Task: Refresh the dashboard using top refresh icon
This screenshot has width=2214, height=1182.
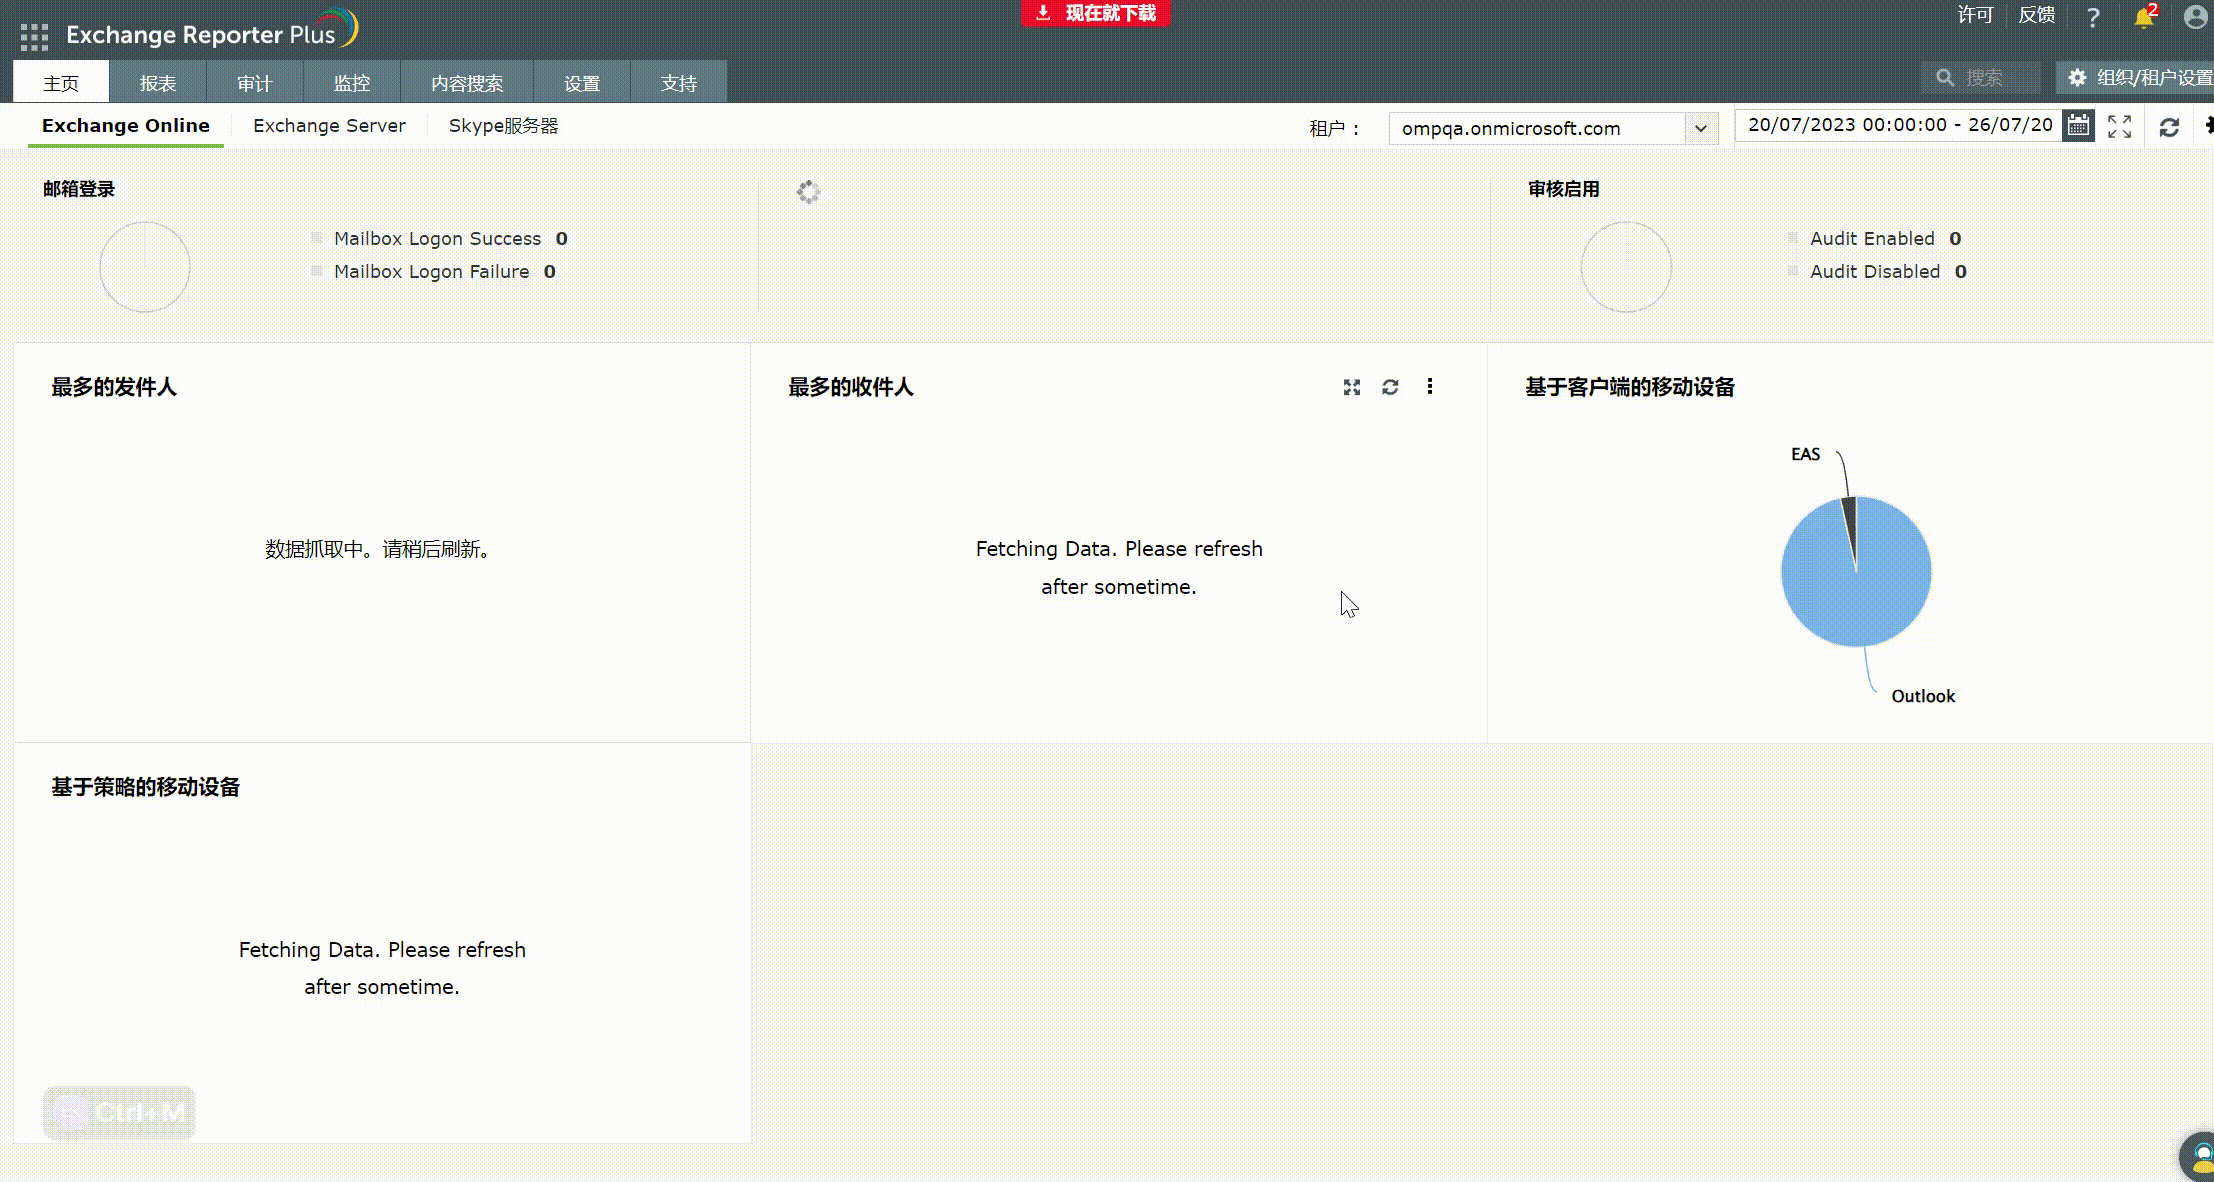Action: click(2169, 127)
